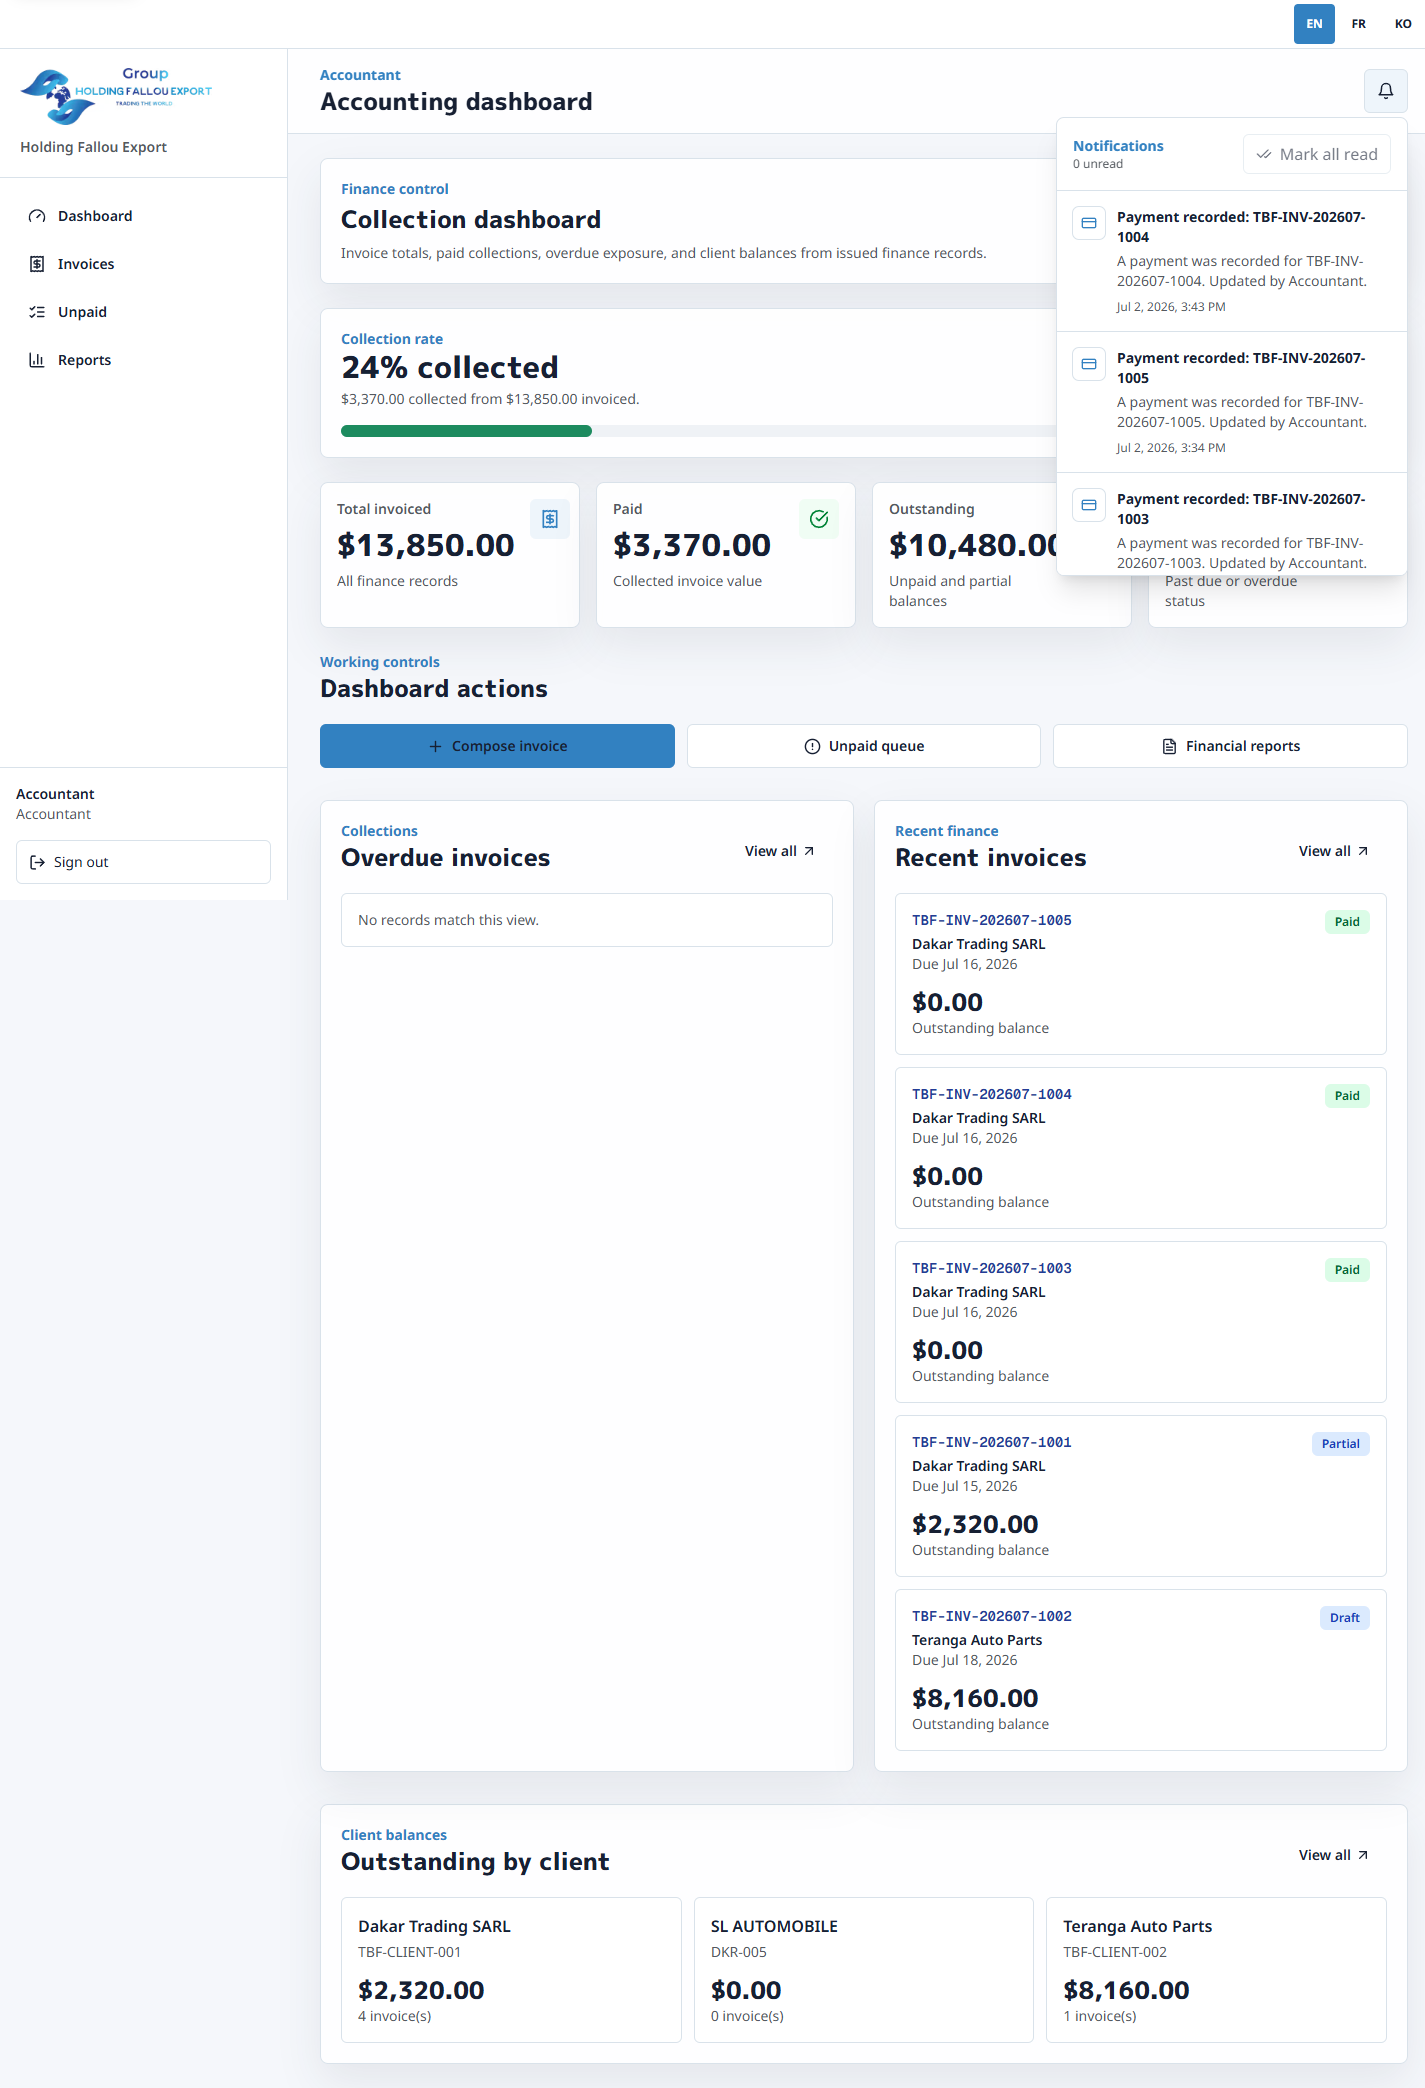Switch language to EN
The height and width of the screenshot is (2088, 1425).
click(1314, 24)
